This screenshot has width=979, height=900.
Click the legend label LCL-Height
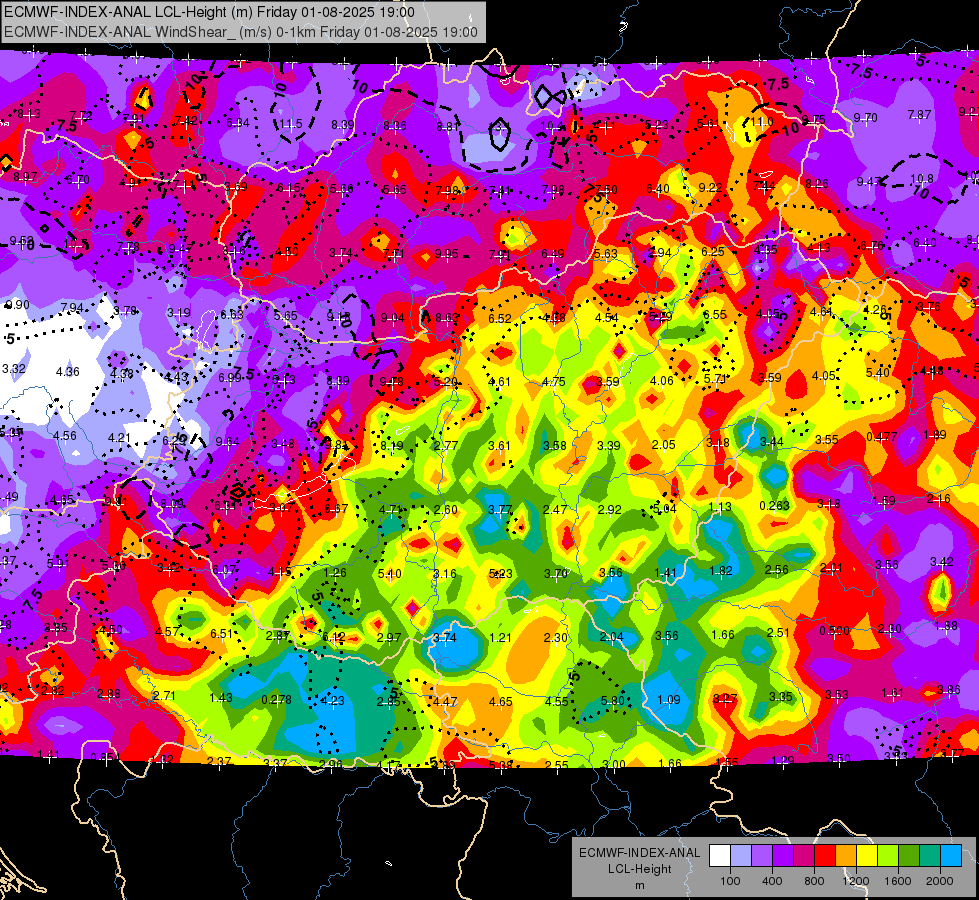[x=639, y=869]
